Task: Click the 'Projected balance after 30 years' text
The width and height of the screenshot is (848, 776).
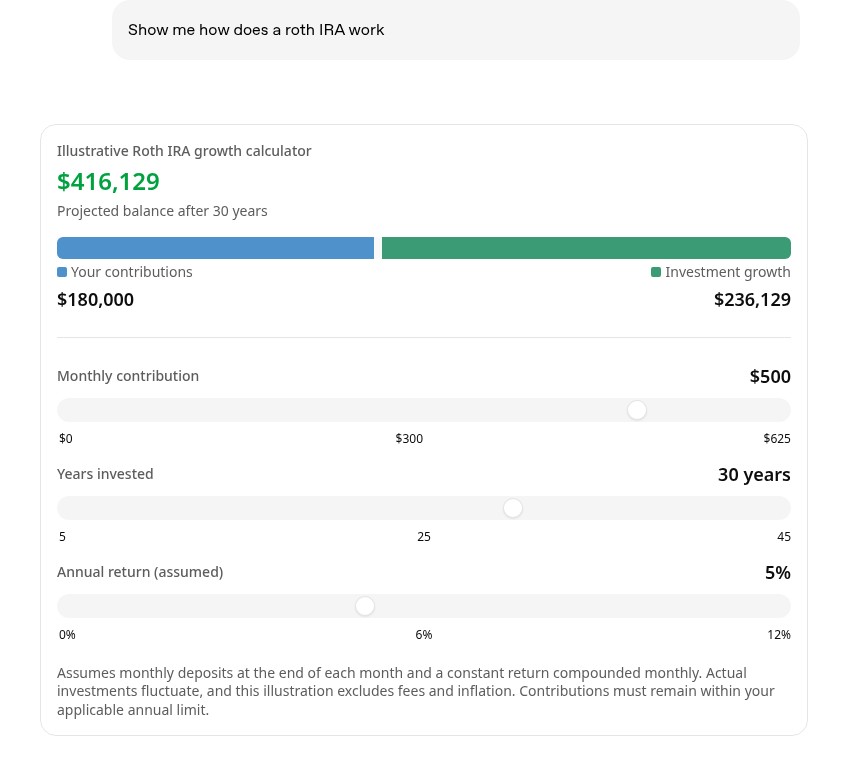Action: point(162,211)
